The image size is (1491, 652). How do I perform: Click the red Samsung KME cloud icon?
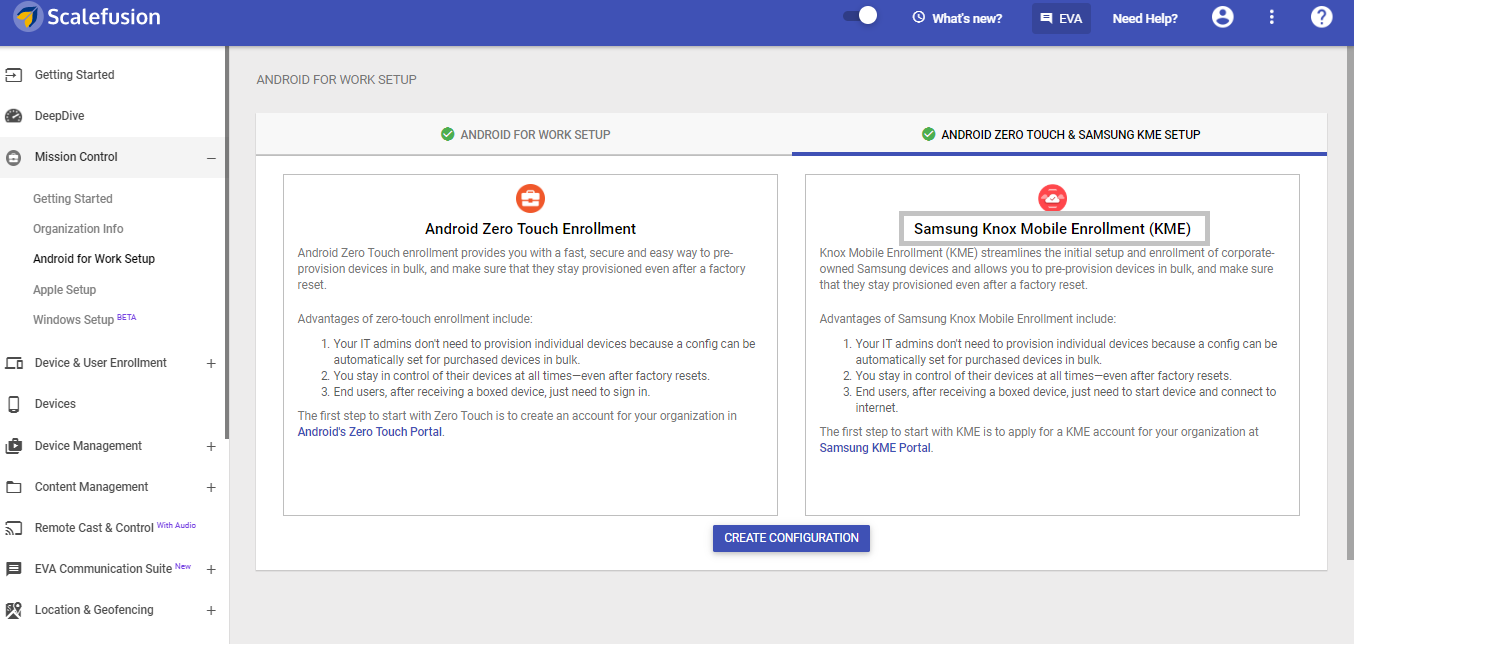1053,198
